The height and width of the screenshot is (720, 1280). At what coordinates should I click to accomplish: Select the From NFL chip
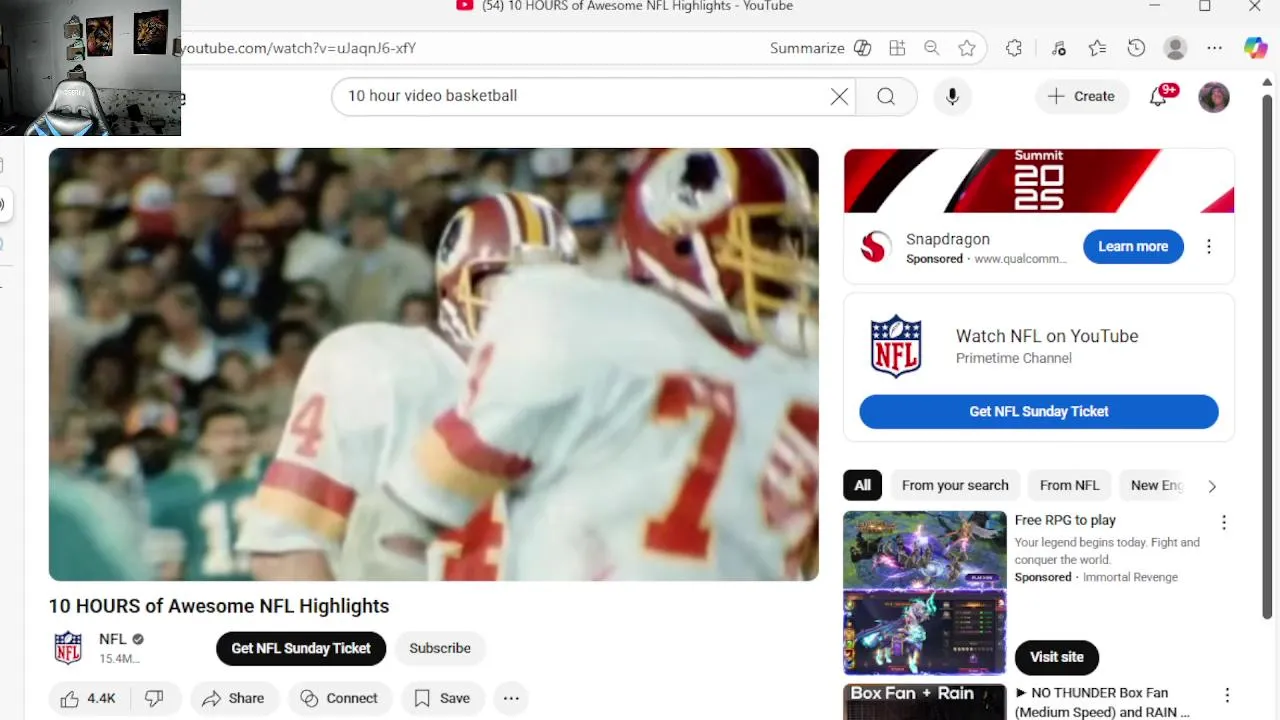click(1069, 485)
